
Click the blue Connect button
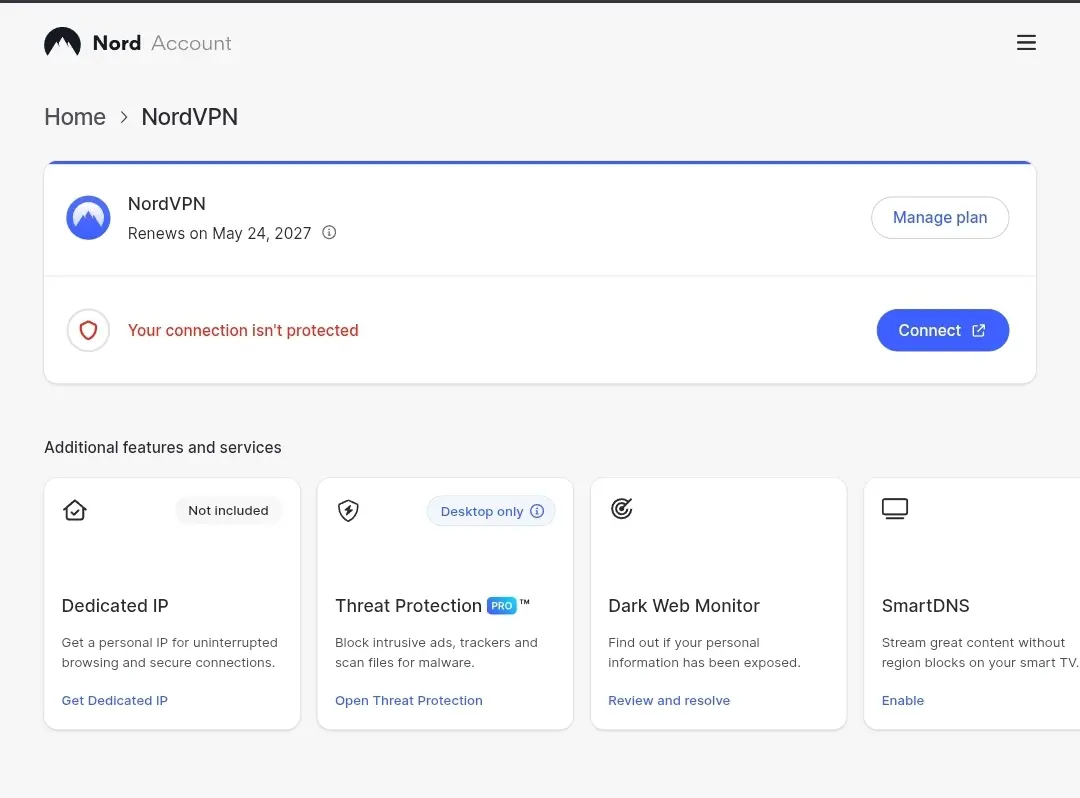pyautogui.click(x=942, y=330)
